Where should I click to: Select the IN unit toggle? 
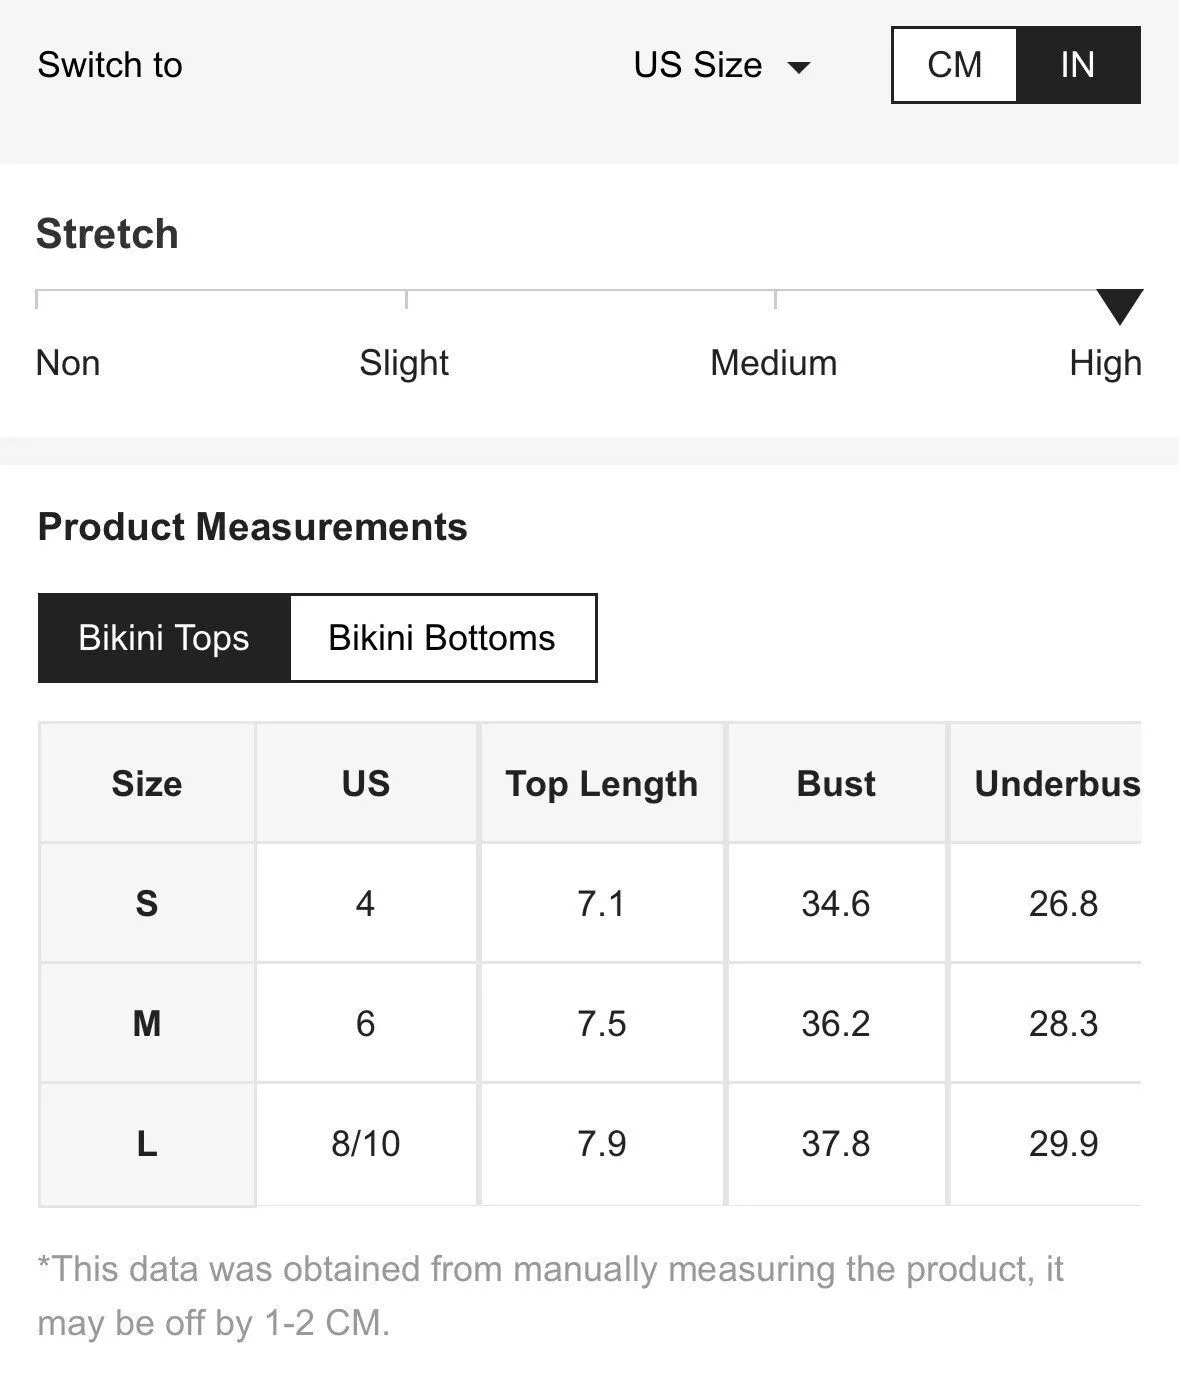point(1078,65)
